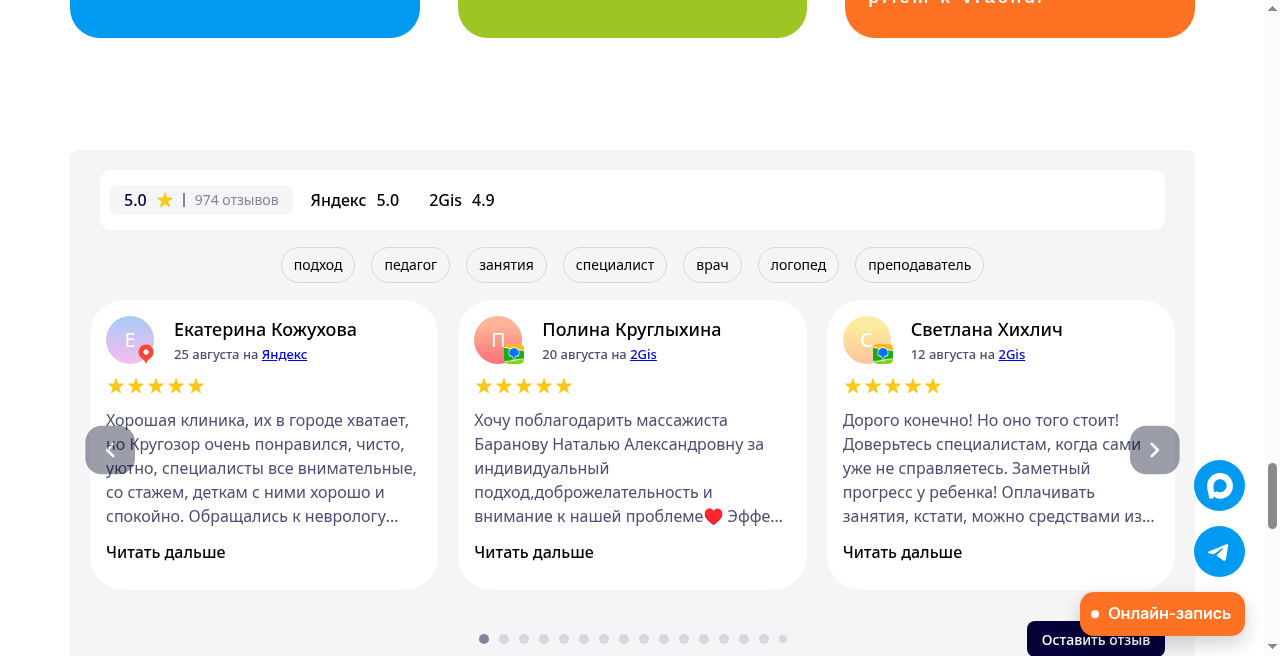This screenshot has width=1280, height=656.
Task: Click the text 974 отзывов
Action: pos(236,200)
